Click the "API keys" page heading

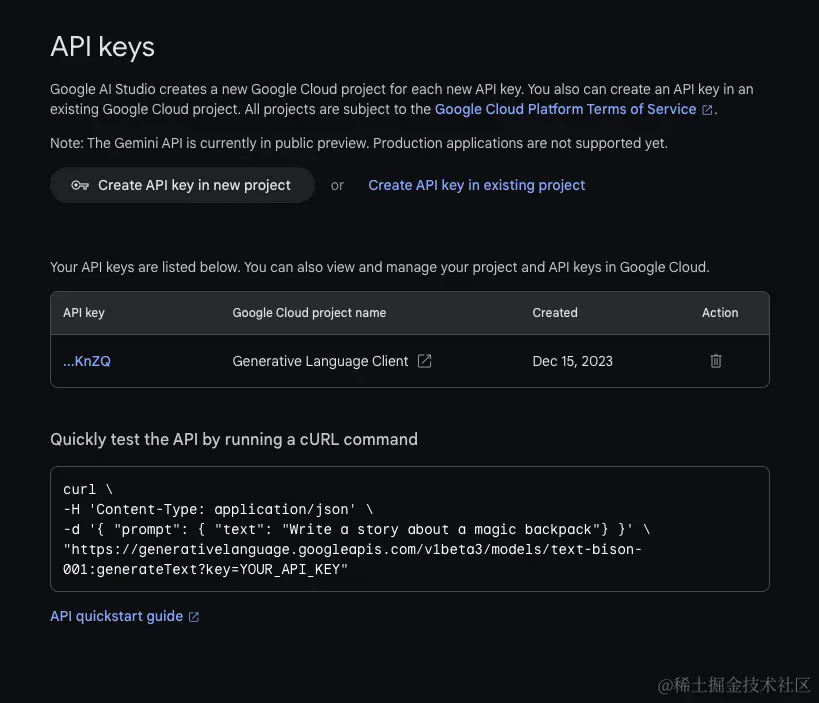(103, 47)
